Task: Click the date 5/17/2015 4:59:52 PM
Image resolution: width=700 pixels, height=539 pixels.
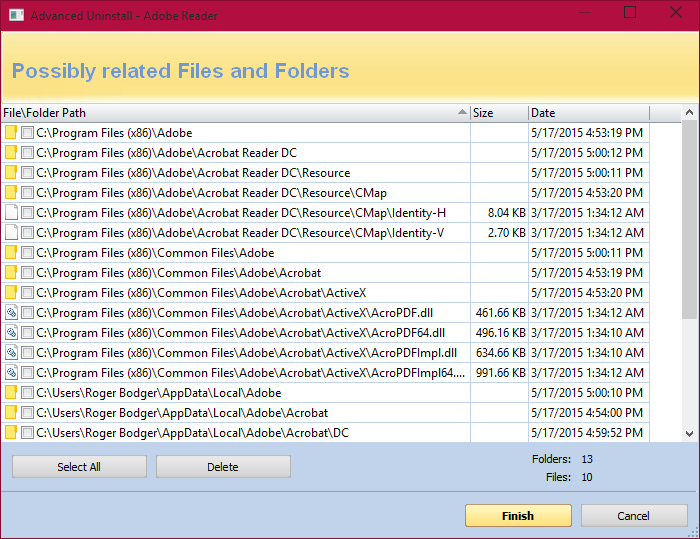Action: [x=587, y=433]
